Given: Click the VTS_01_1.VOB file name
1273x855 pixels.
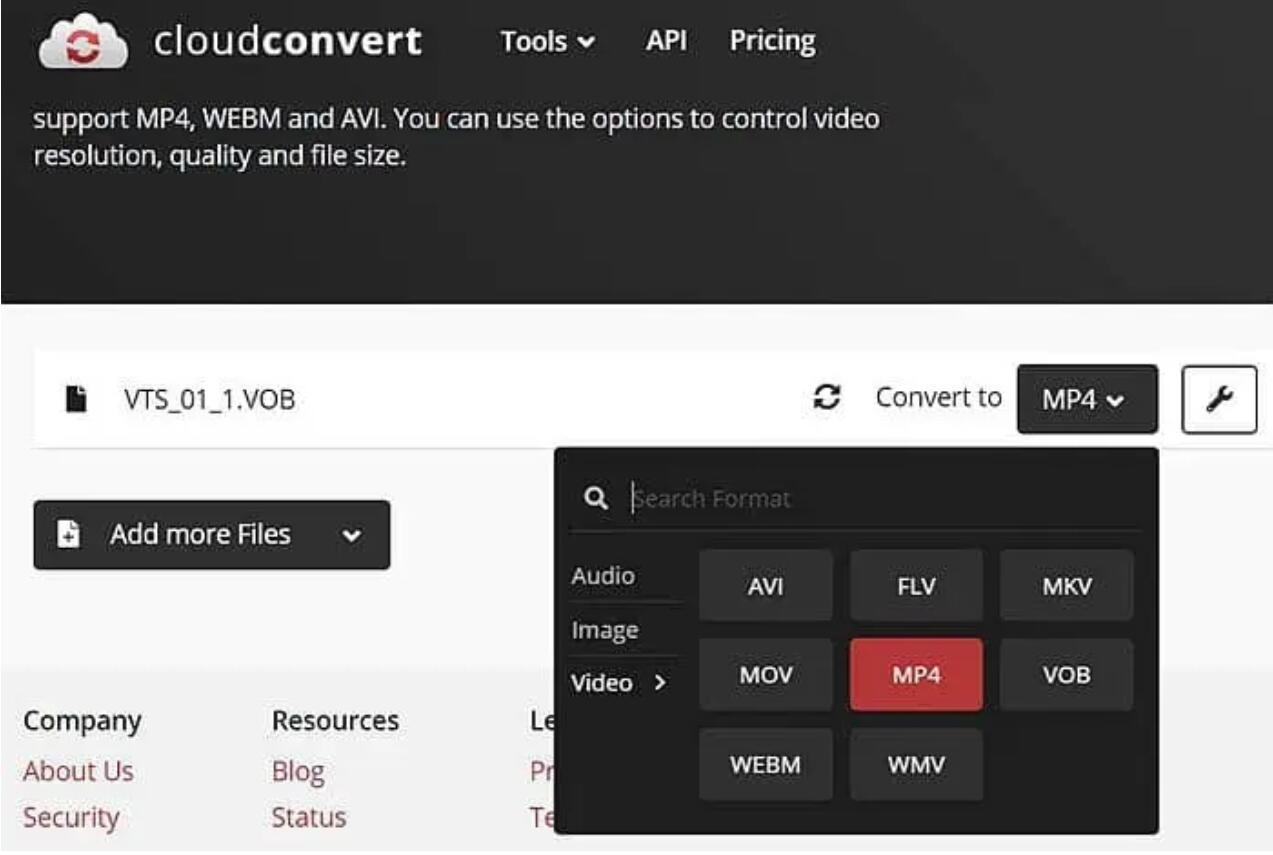Looking at the screenshot, I should [210, 400].
